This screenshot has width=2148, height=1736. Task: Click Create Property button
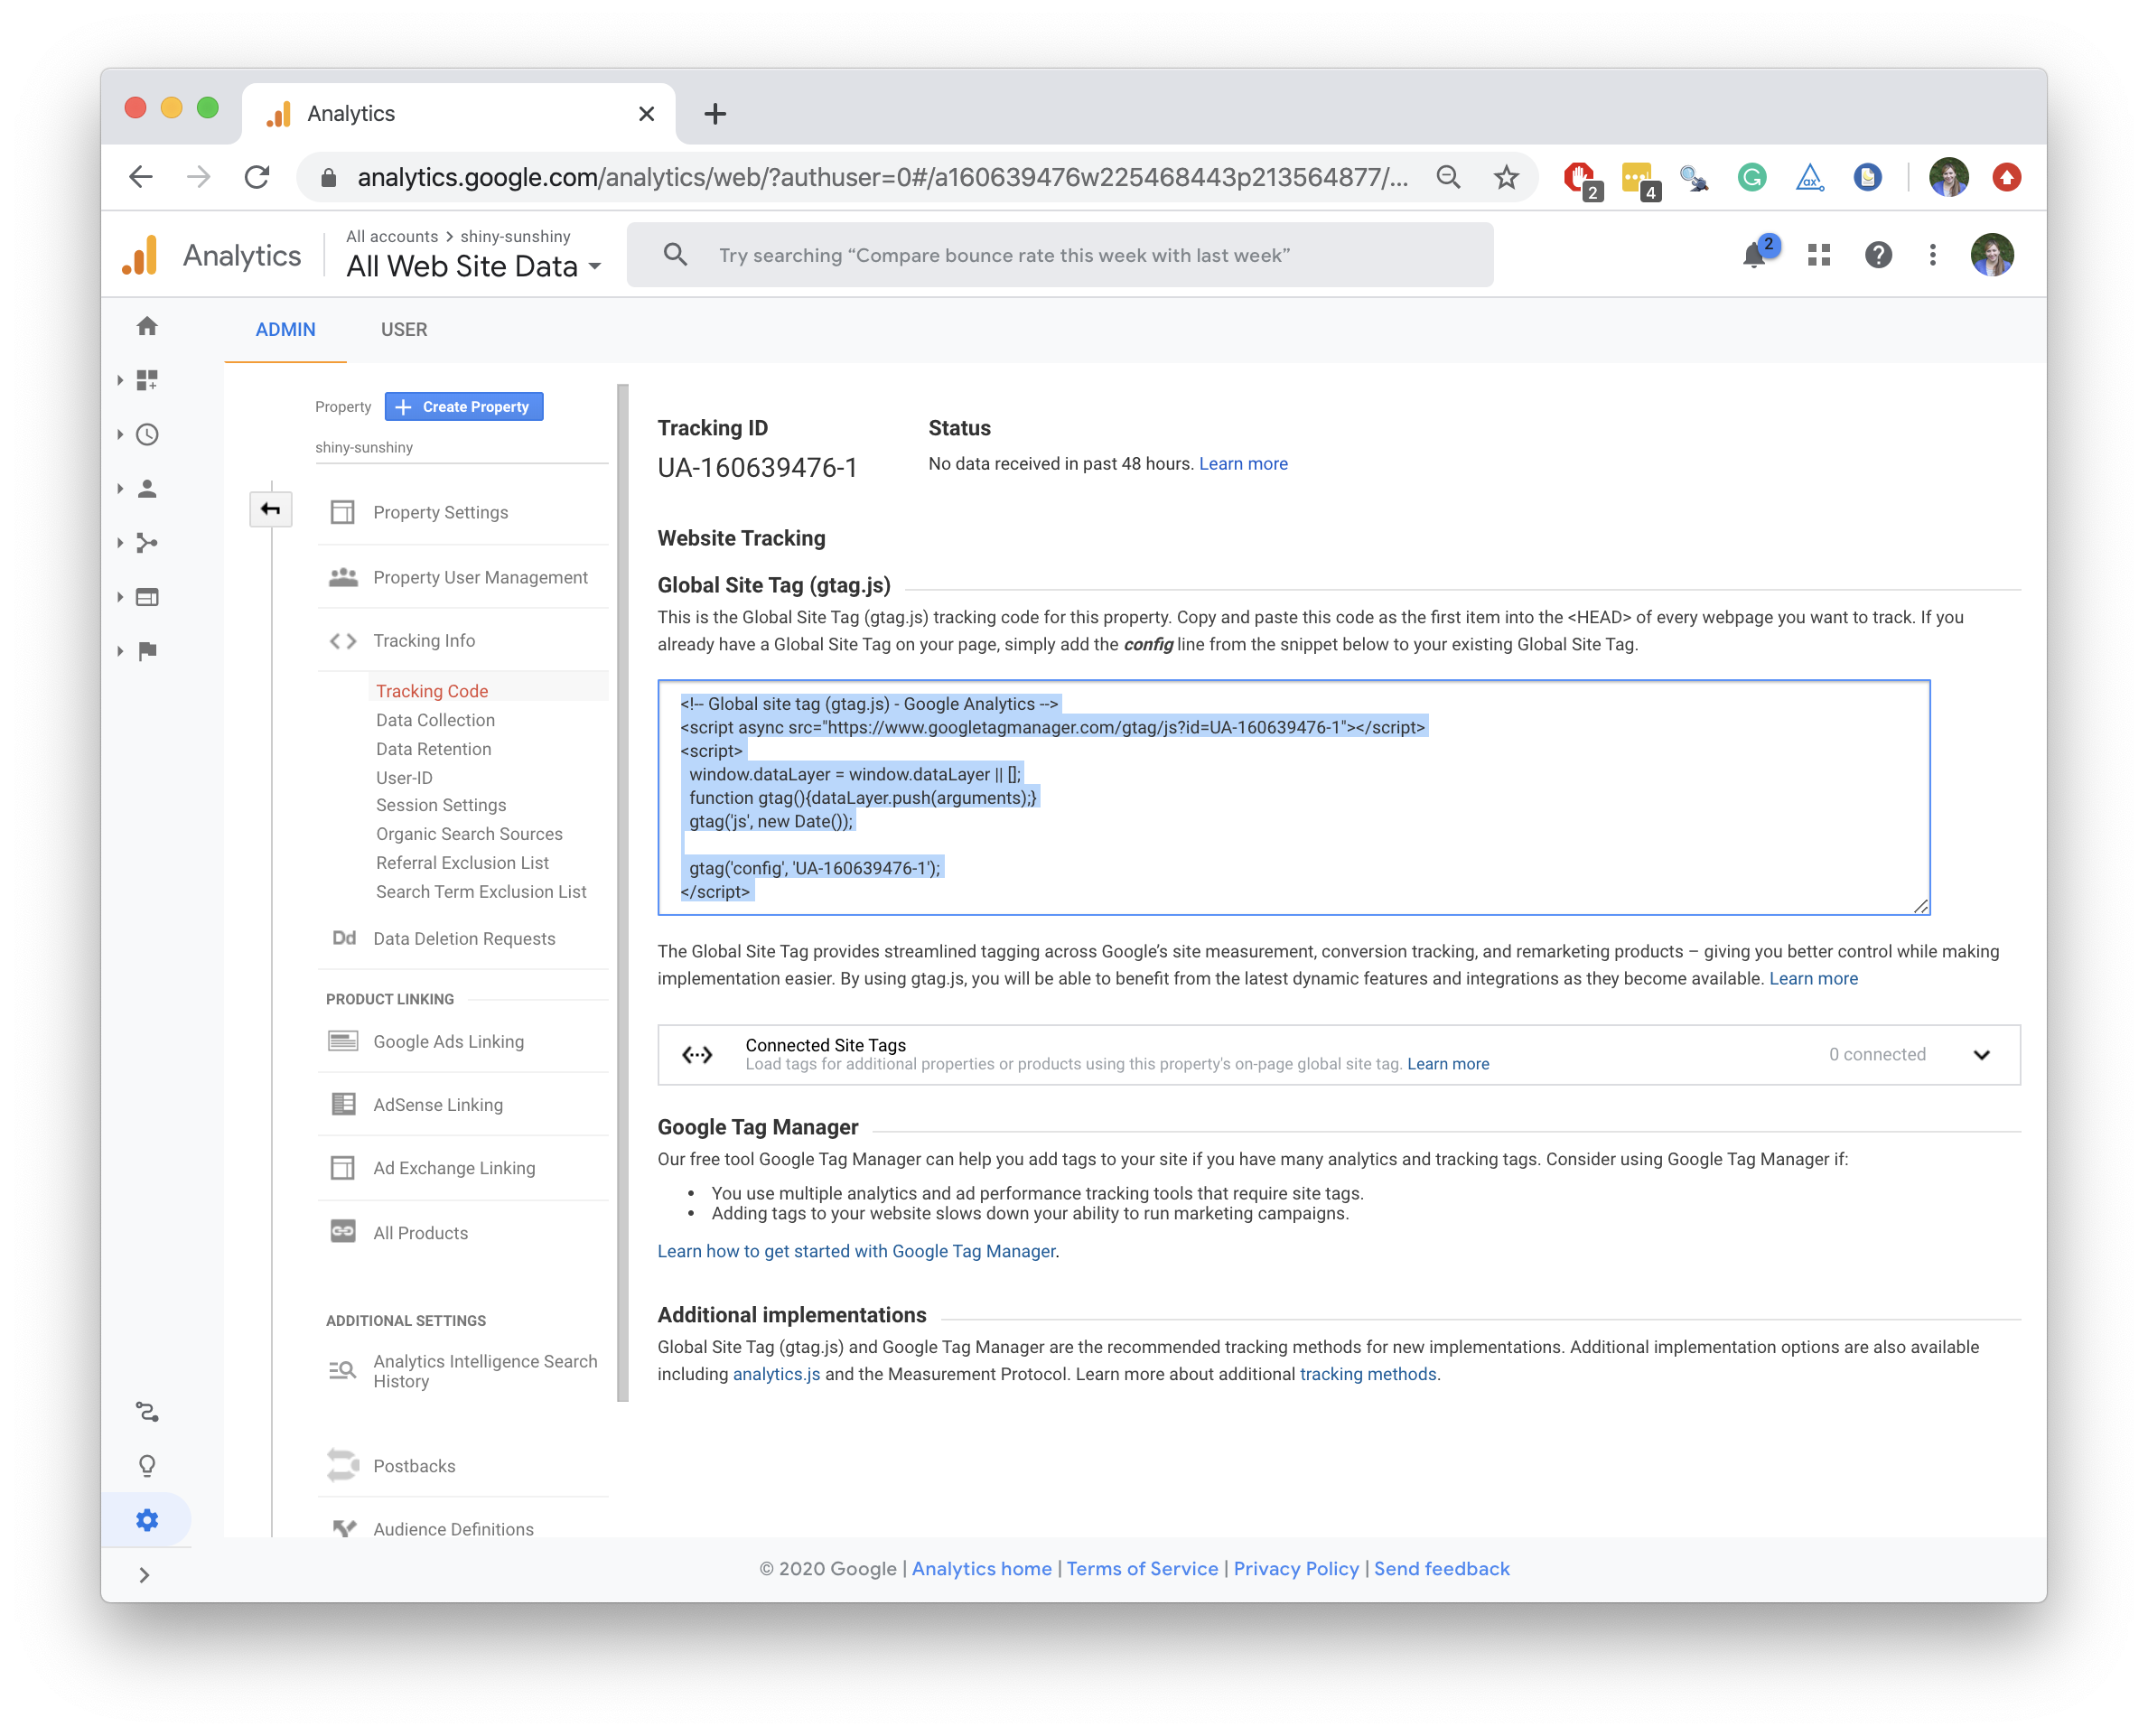[464, 407]
